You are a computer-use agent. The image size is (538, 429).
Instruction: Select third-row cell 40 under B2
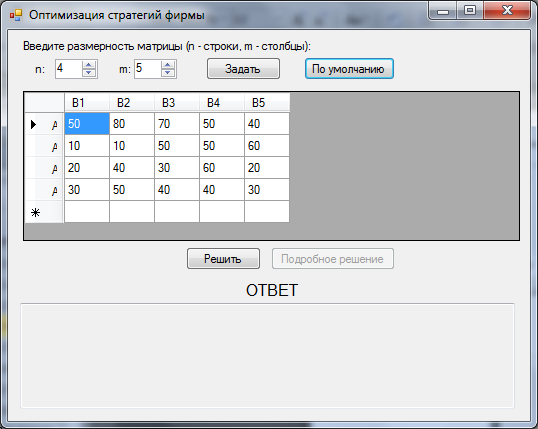click(x=132, y=167)
